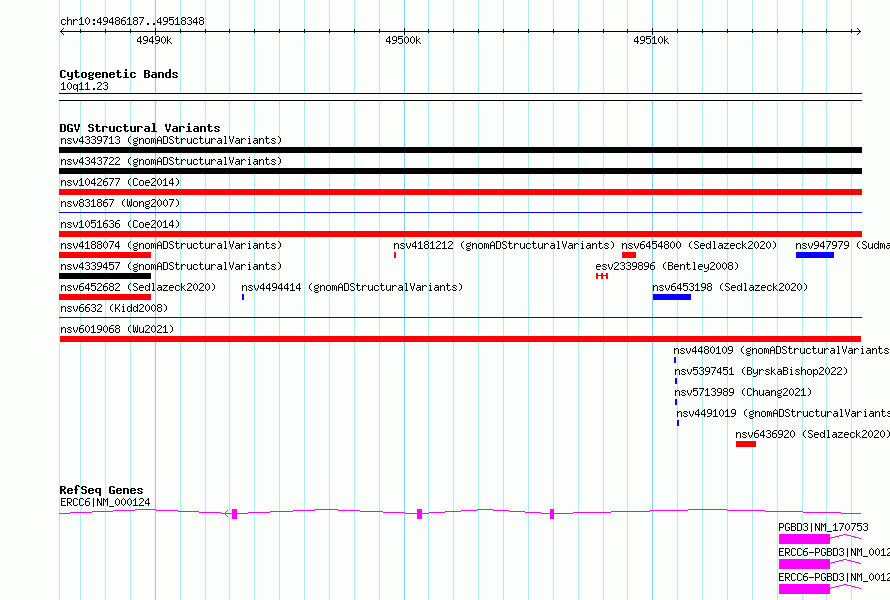The width and height of the screenshot is (890, 600).
Task: Open the DGV Structural Variants track title
Action: (140, 128)
